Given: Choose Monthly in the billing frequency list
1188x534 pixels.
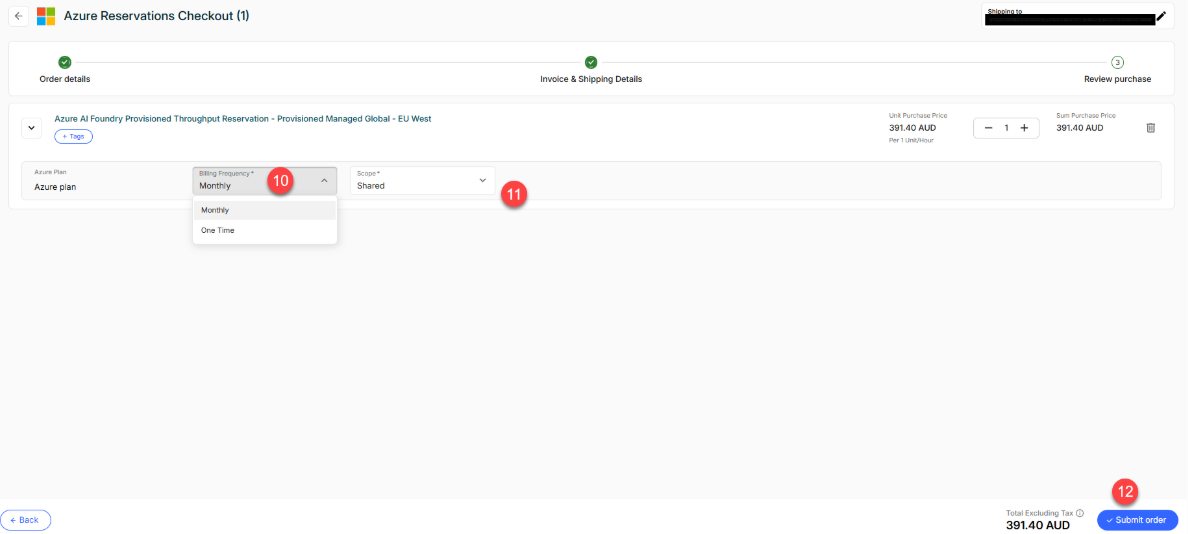Looking at the screenshot, I should pos(264,210).
